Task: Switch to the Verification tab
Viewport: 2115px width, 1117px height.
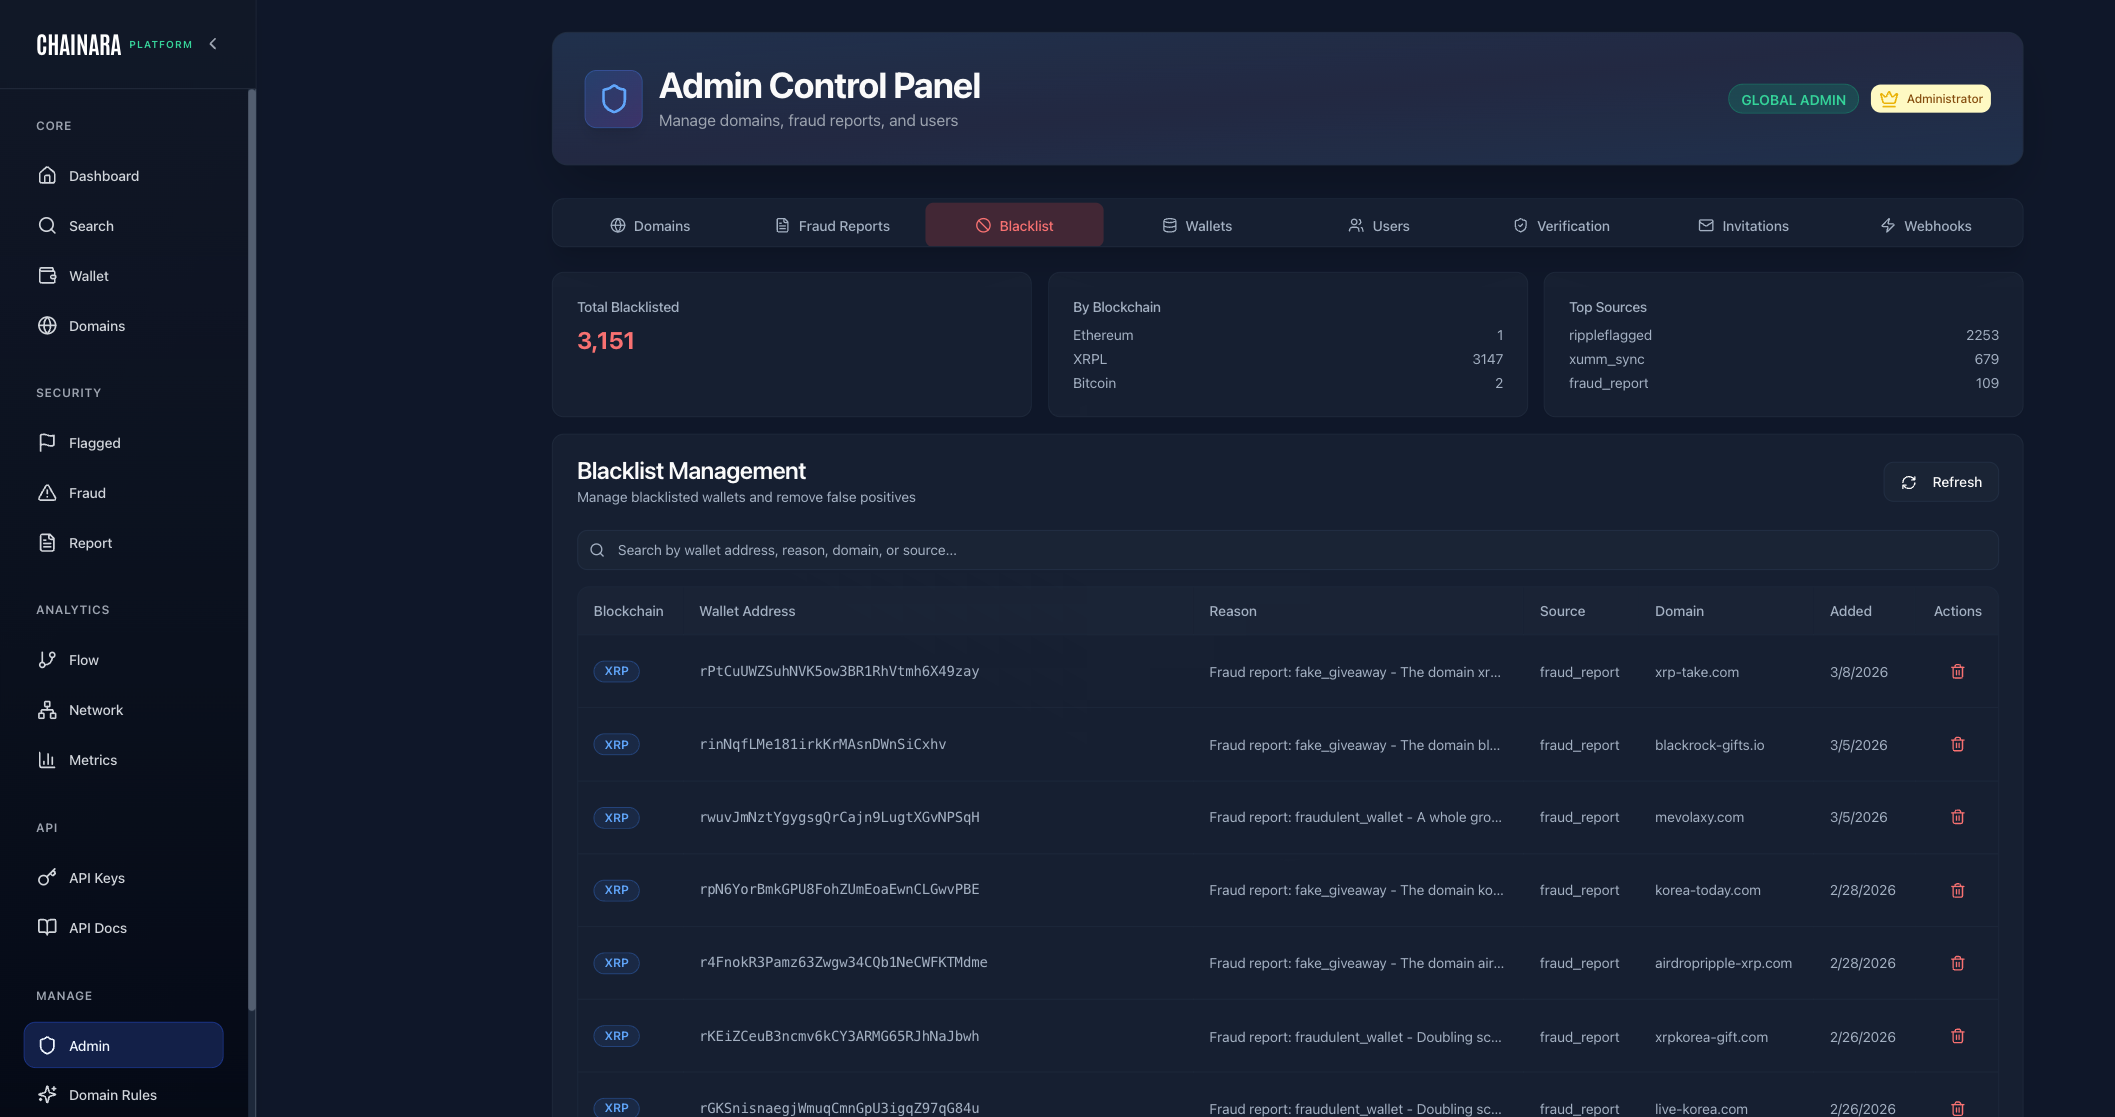Action: pyautogui.click(x=1561, y=226)
